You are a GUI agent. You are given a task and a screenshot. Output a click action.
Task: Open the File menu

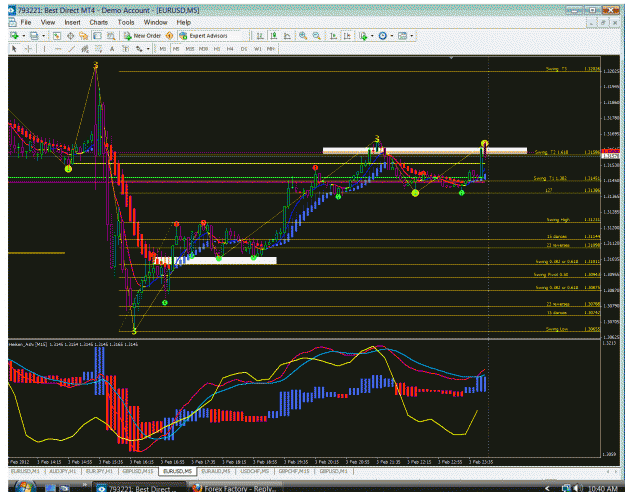[x=26, y=23]
